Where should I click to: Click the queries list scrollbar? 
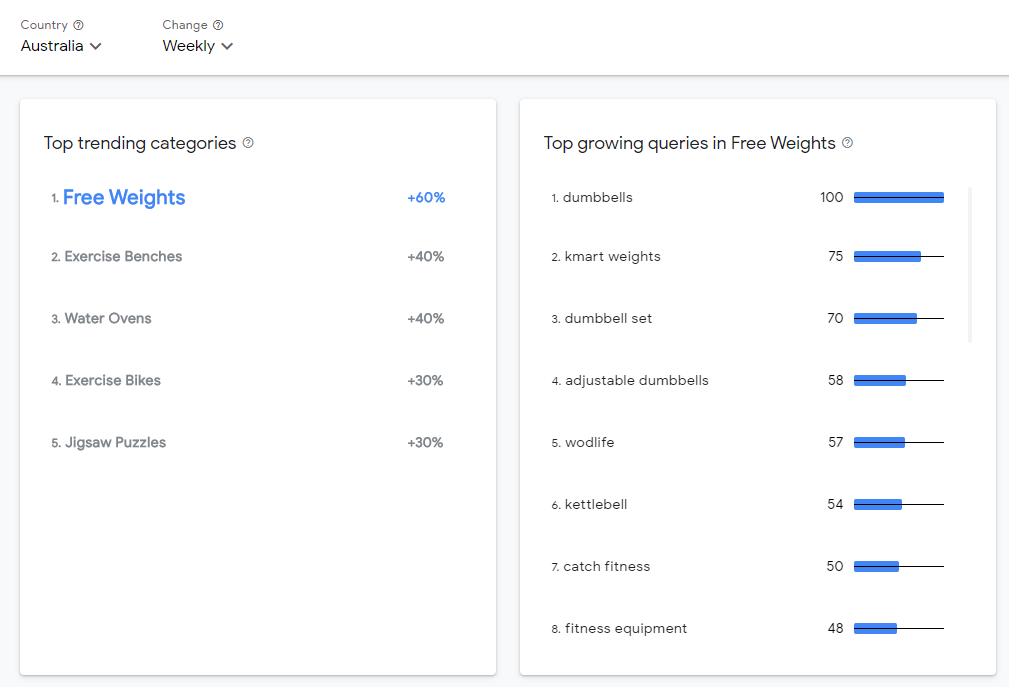click(x=970, y=265)
